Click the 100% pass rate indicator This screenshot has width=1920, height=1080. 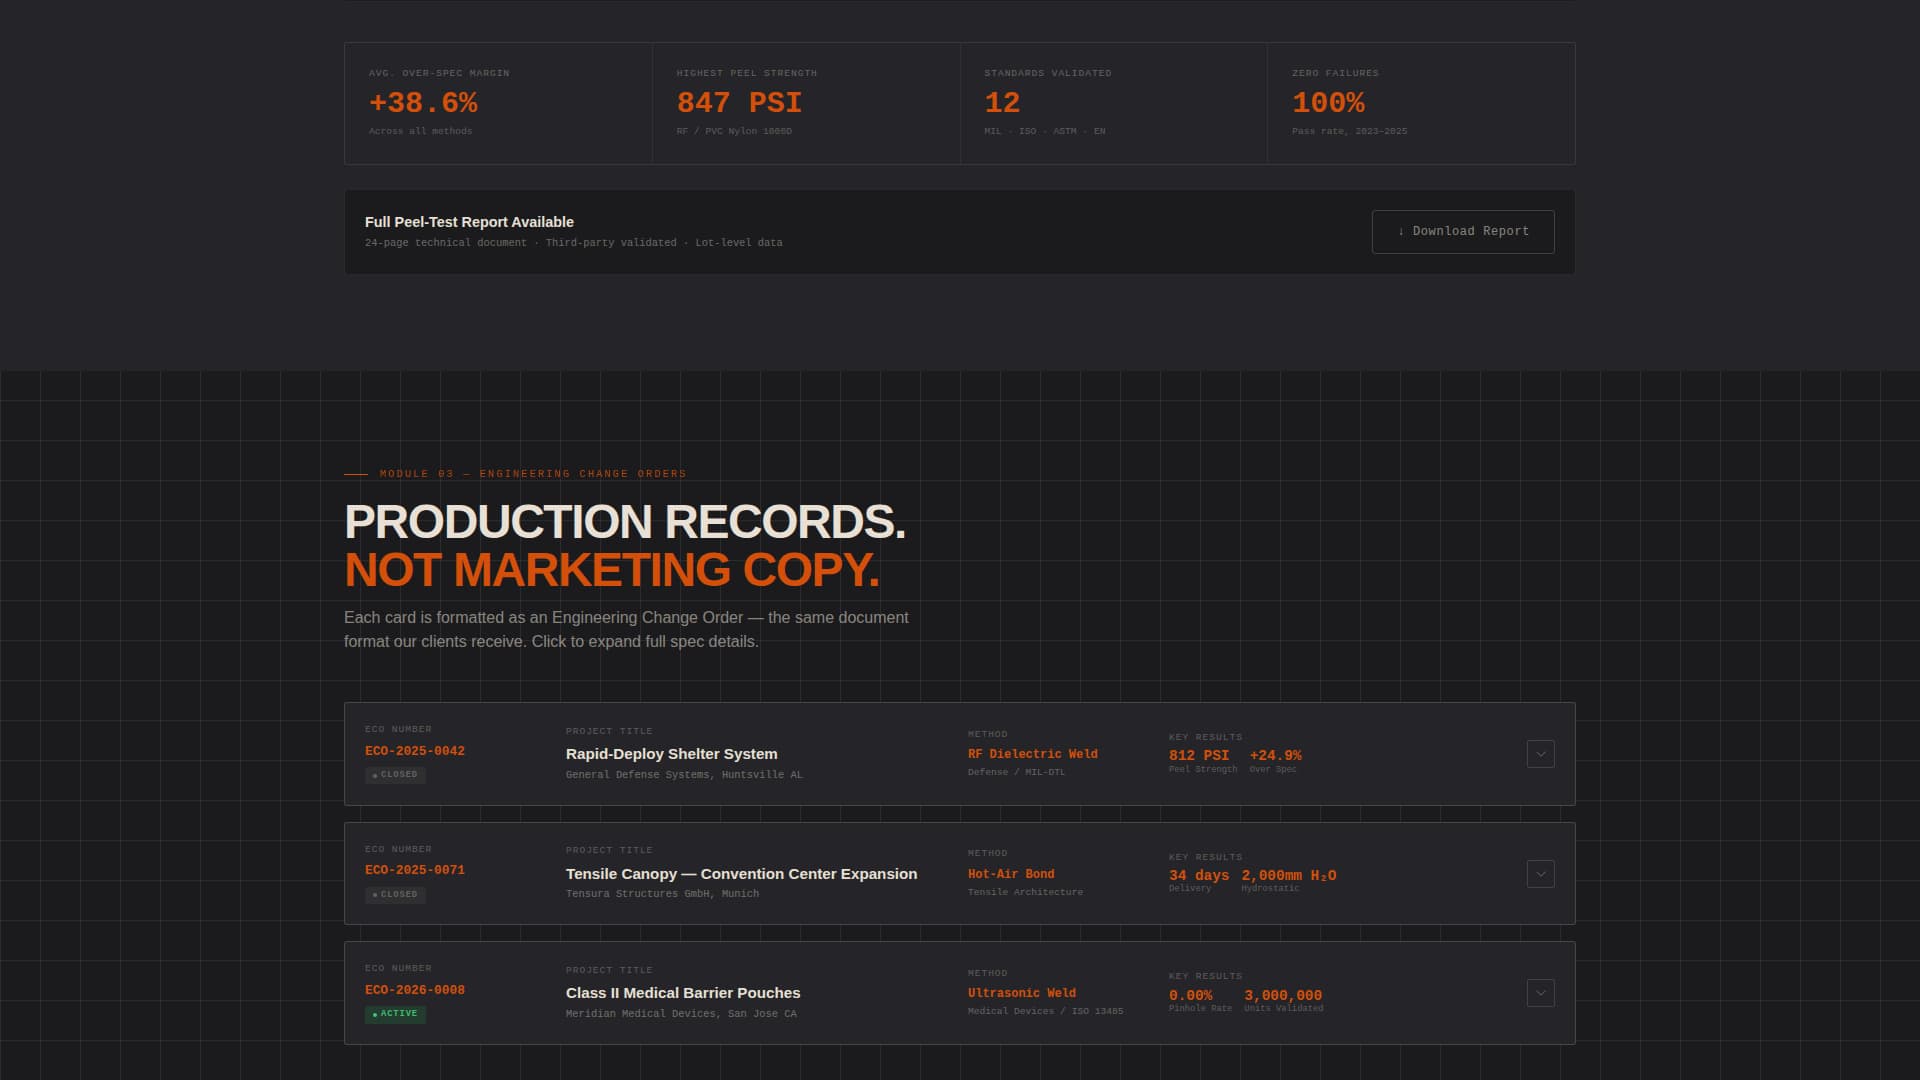coord(1327,102)
